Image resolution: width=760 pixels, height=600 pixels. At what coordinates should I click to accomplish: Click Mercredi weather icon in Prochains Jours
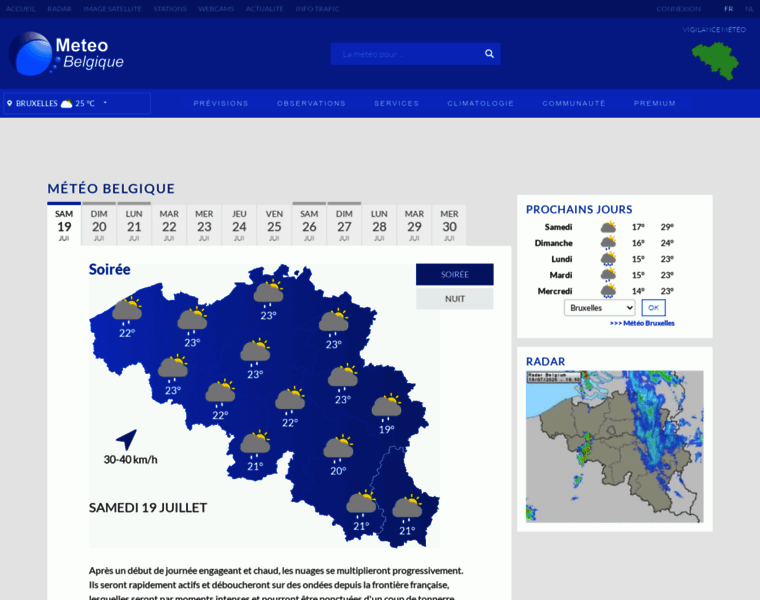[x=608, y=291]
